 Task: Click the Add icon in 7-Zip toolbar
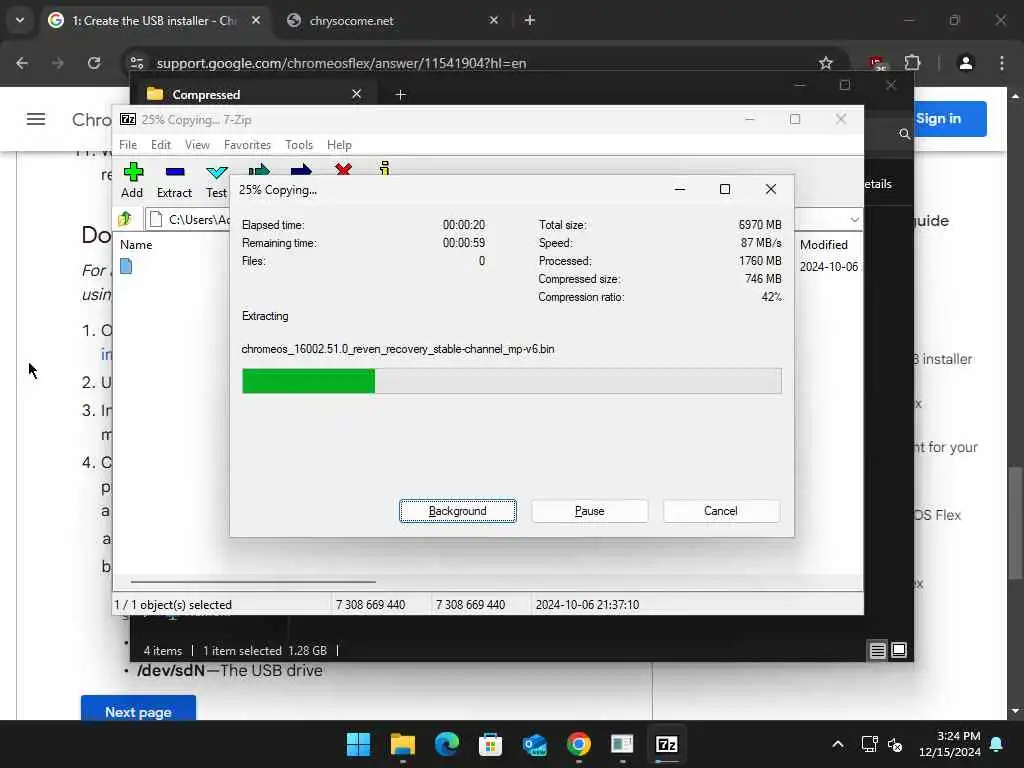click(133, 172)
